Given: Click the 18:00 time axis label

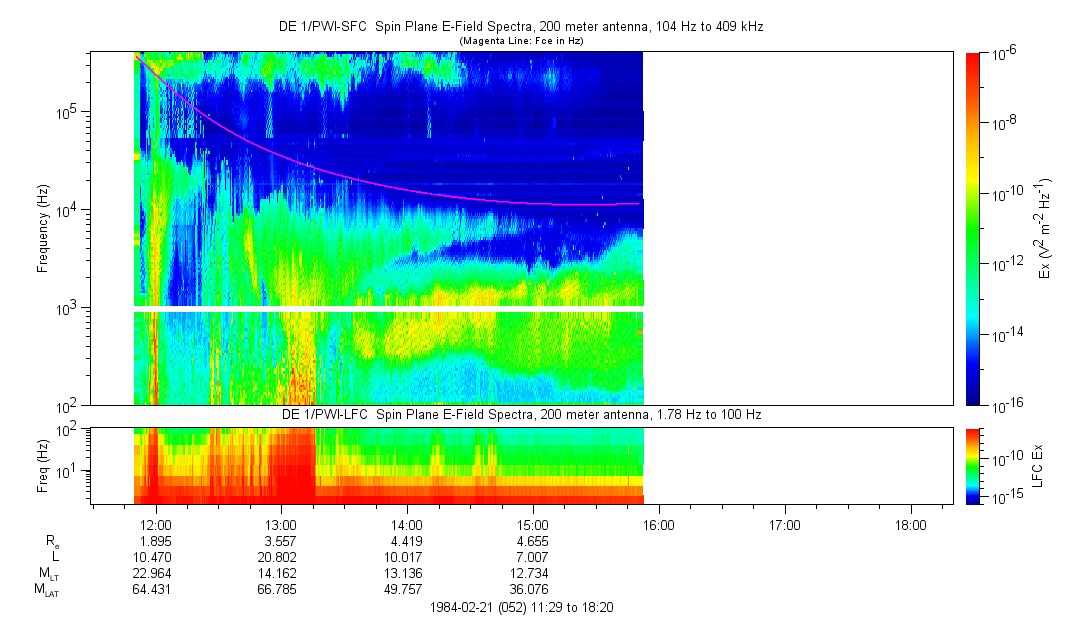Looking at the screenshot, I should (909, 524).
